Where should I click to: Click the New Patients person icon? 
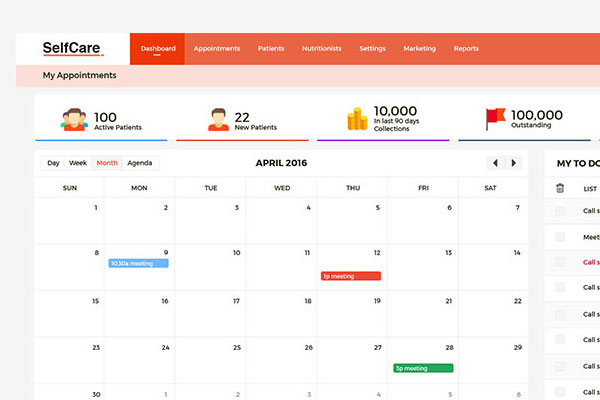pos(217,120)
